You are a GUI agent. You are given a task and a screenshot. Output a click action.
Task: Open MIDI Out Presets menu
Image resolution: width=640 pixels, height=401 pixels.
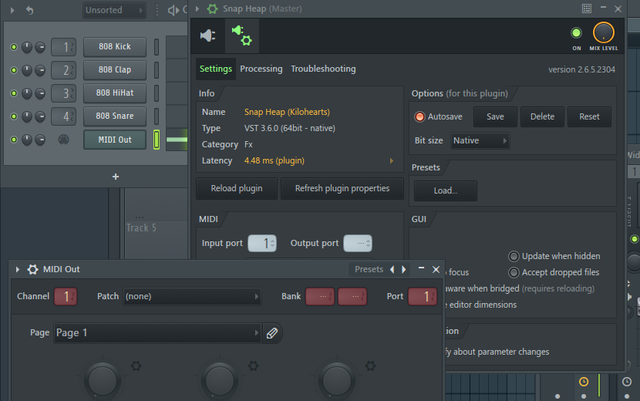pyautogui.click(x=369, y=270)
